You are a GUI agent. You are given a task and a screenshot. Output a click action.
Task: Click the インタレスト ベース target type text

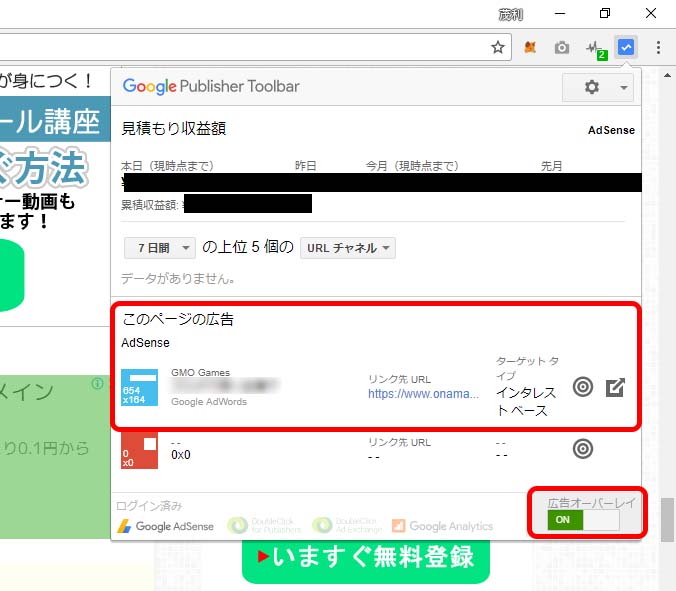click(x=526, y=402)
